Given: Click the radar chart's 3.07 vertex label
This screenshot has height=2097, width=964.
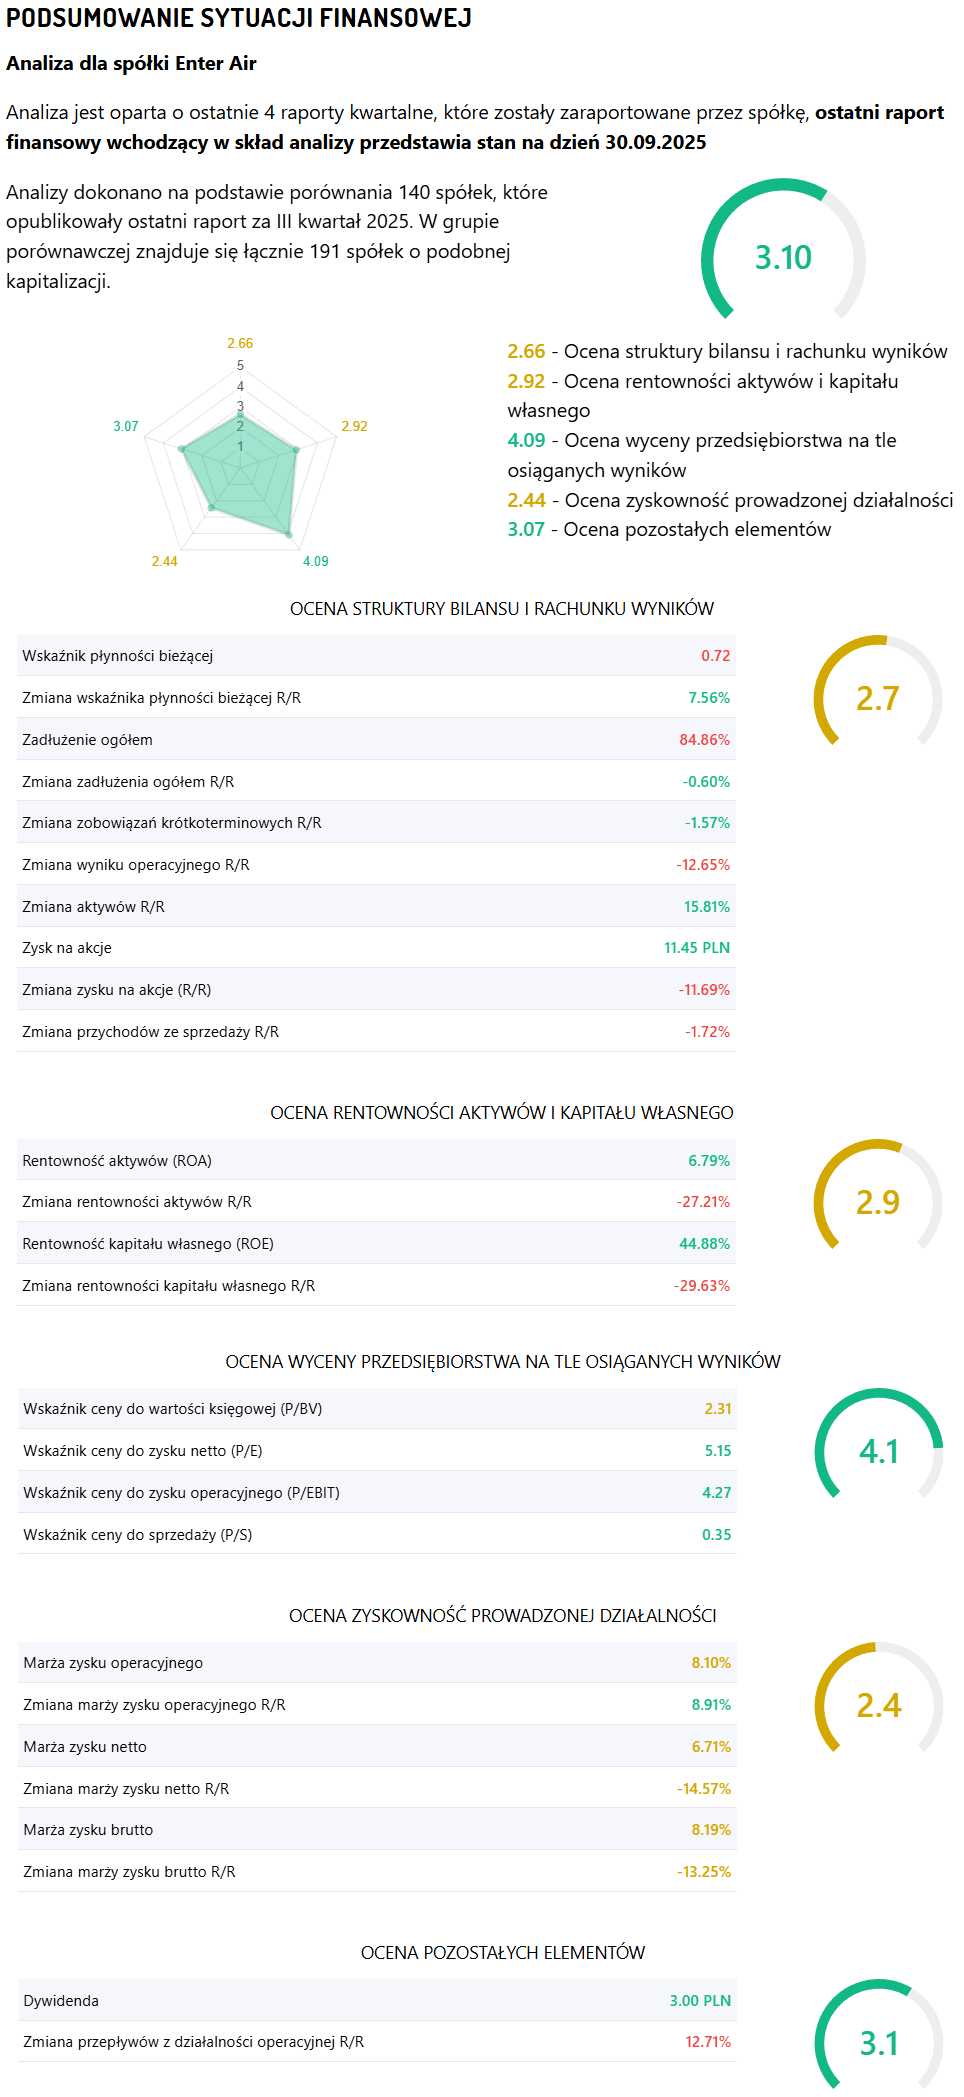Looking at the screenshot, I should click(126, 426).
